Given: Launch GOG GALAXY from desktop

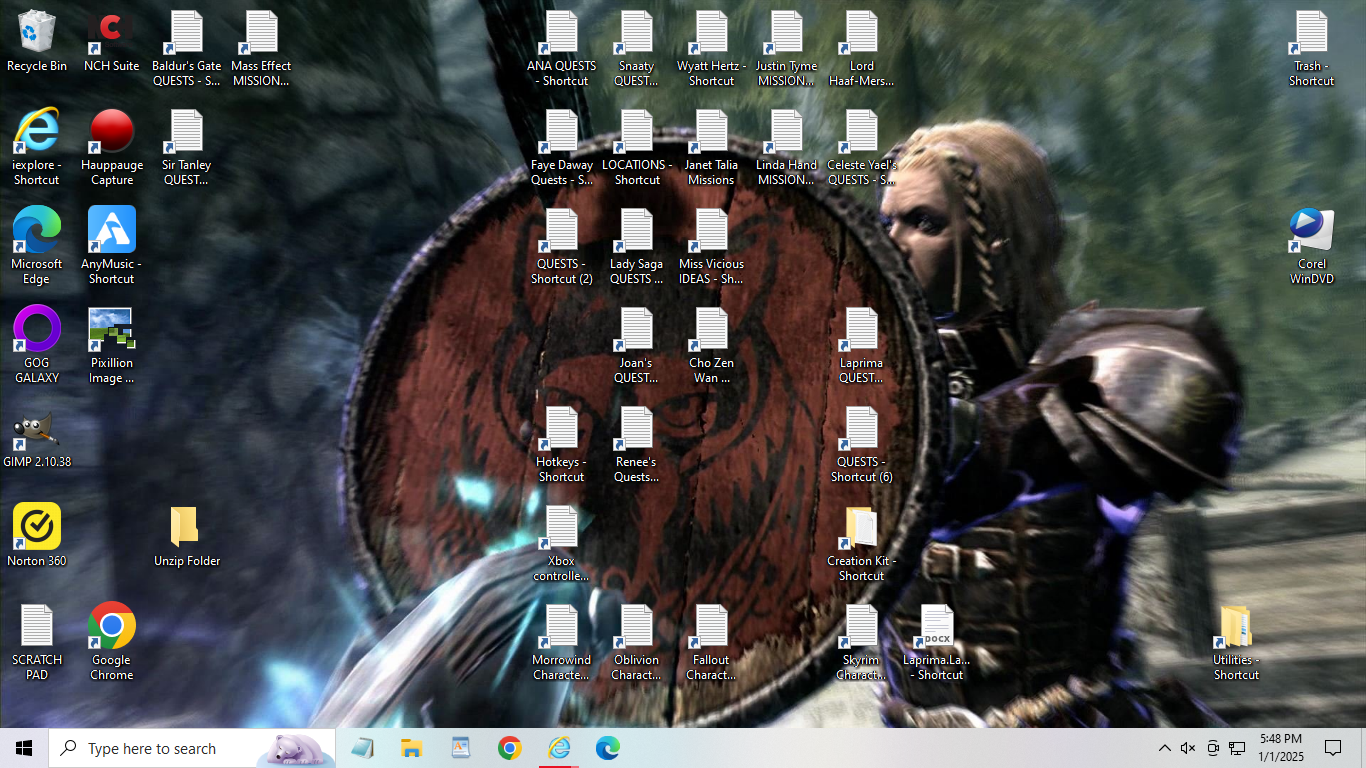Looking at the screenshot, I should [37, 344].
